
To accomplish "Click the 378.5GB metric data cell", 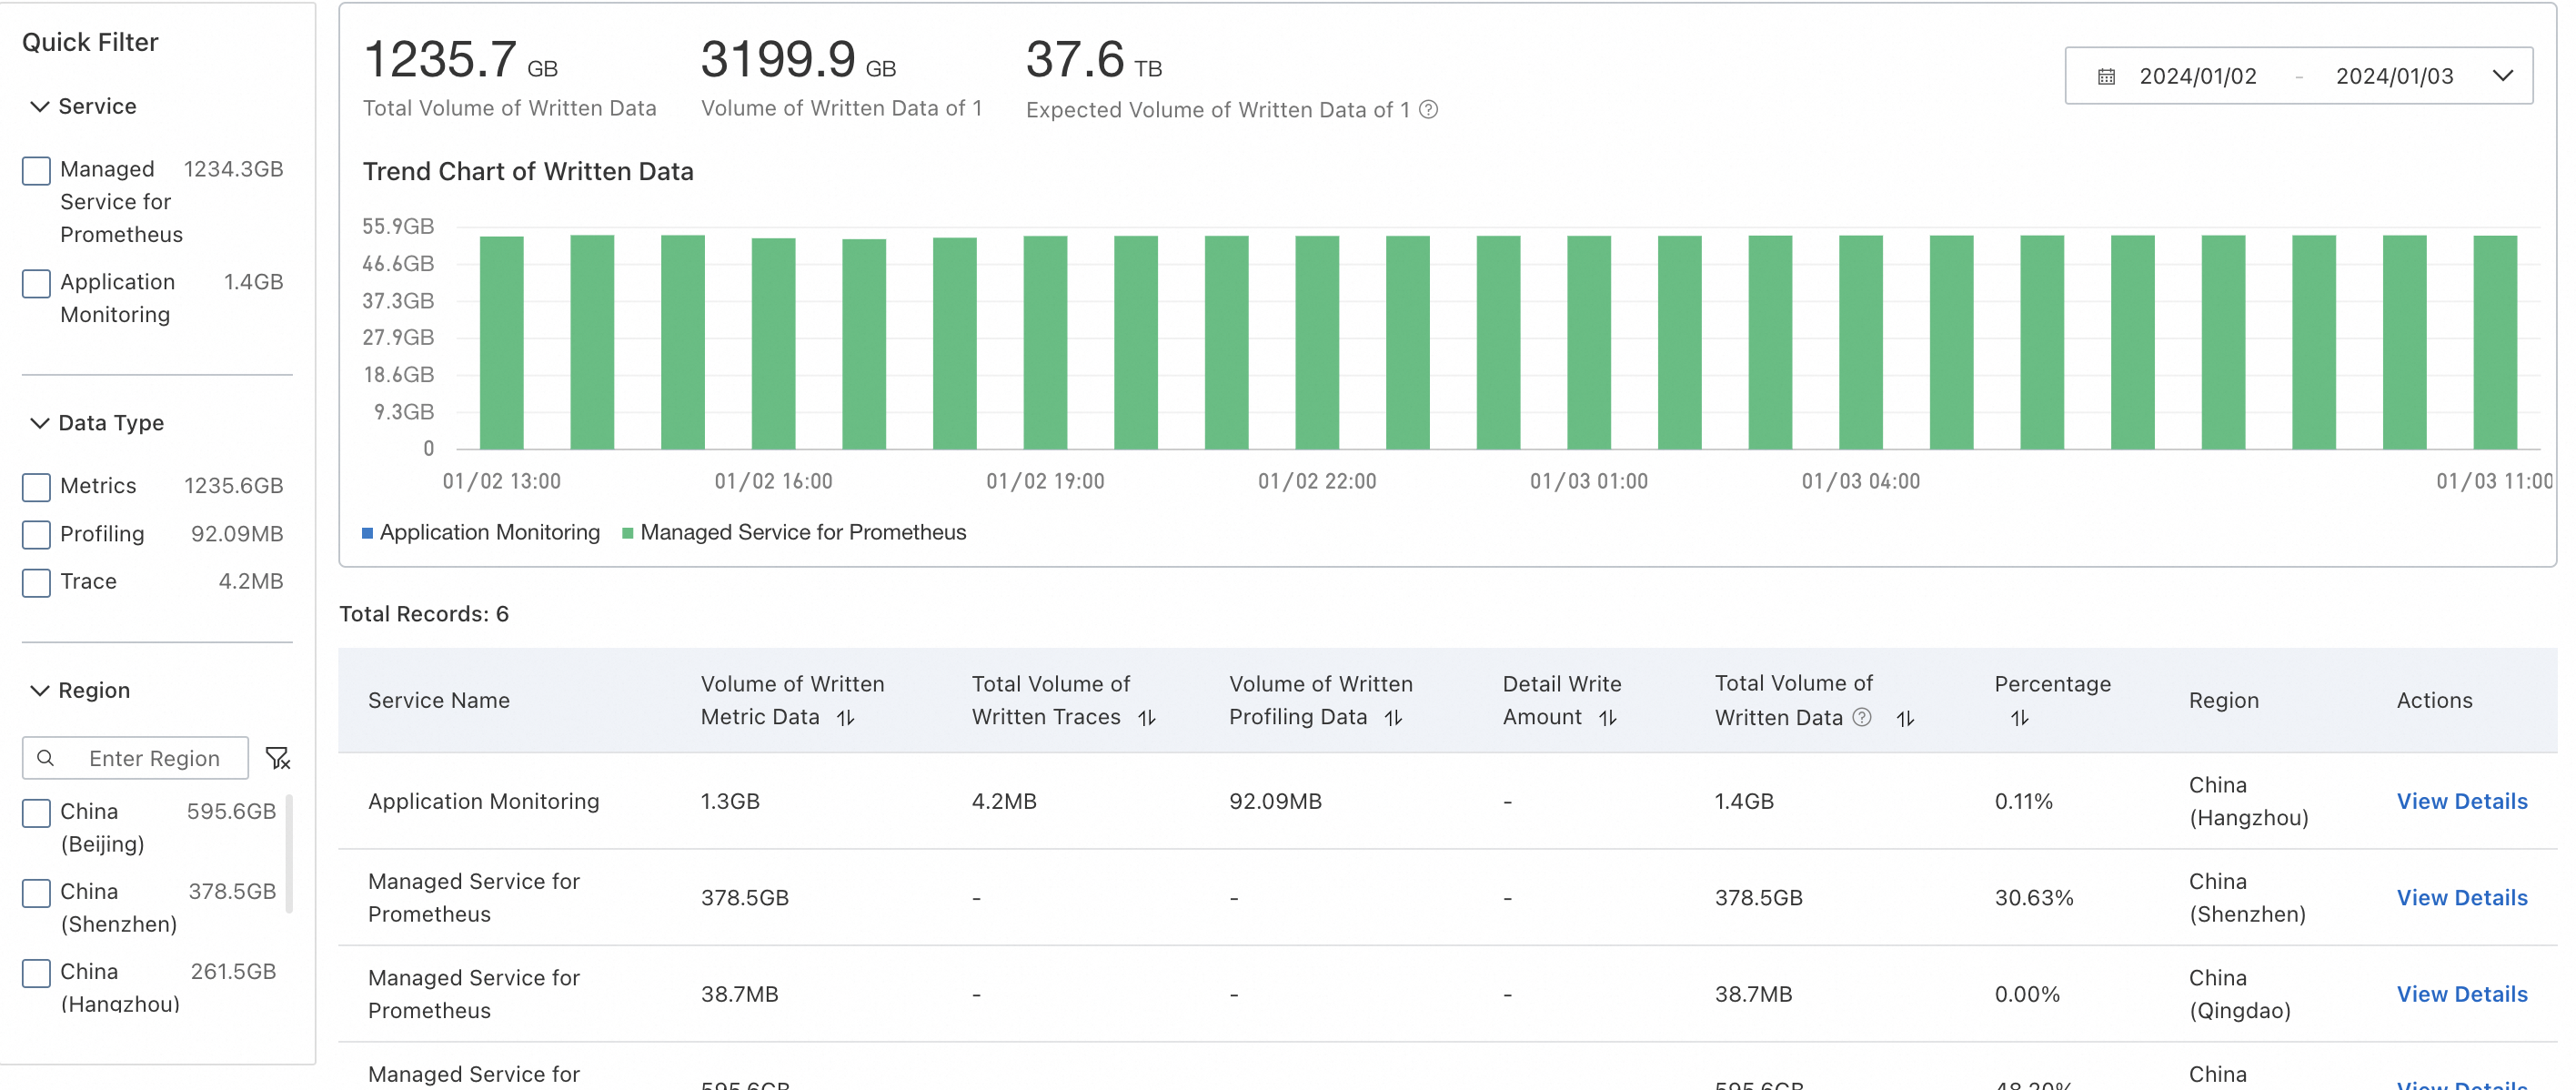I will pos(745,897).
